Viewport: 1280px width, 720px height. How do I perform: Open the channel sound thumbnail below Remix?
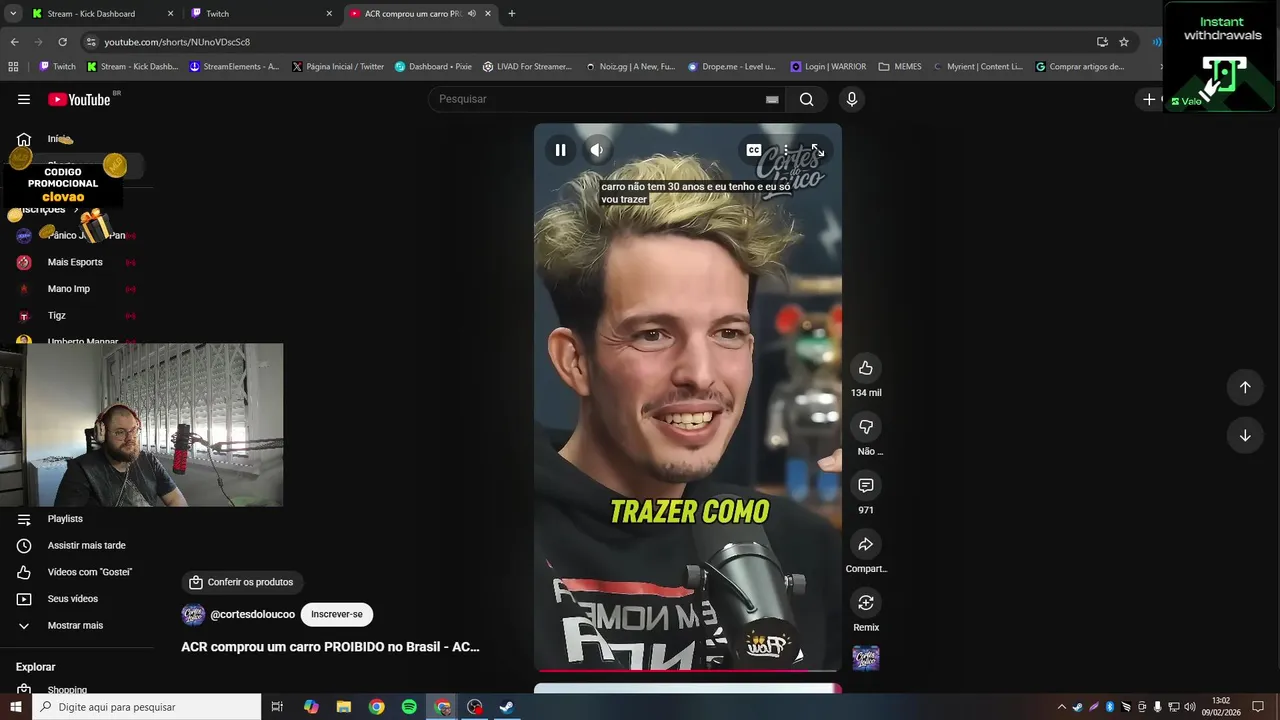(866, 658)
